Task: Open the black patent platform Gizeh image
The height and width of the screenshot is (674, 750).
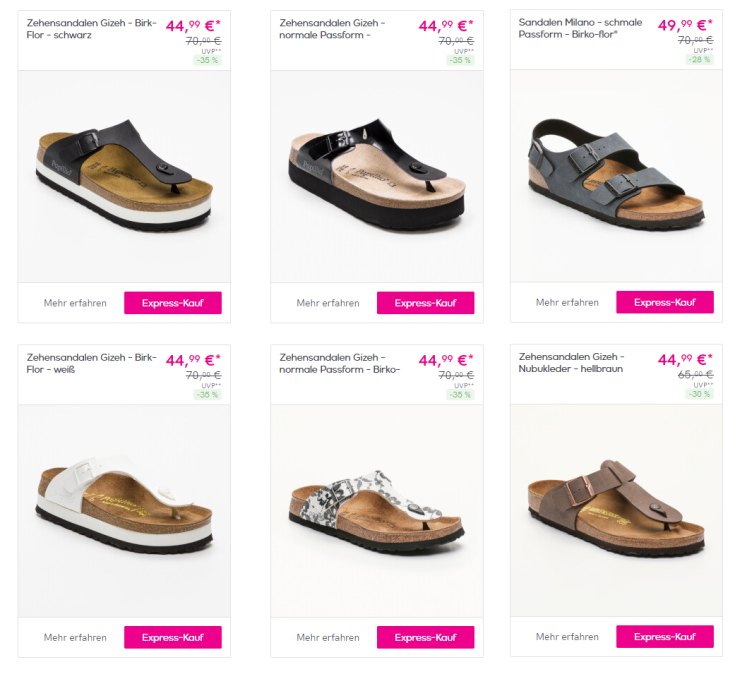Action: 377,178
